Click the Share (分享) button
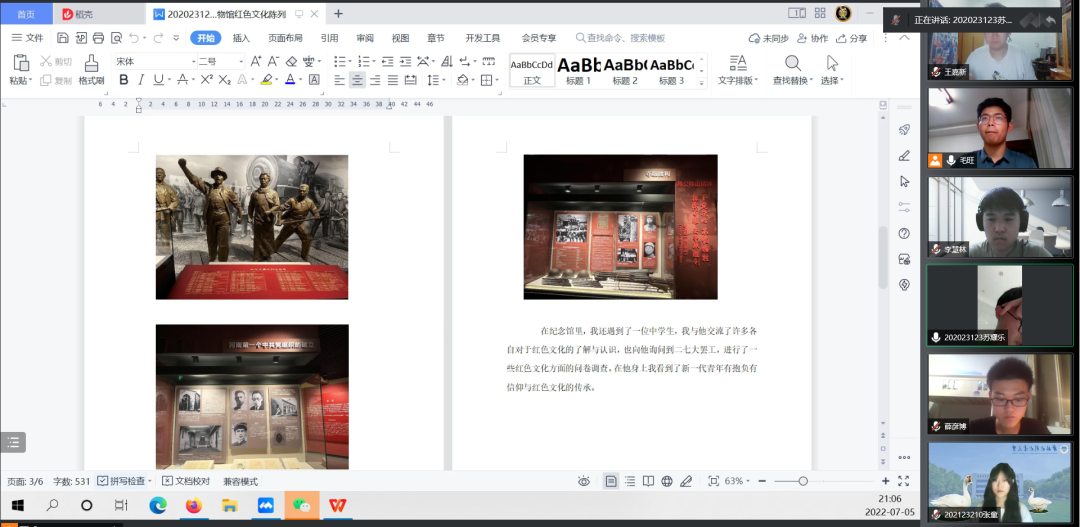Image resolution: width=1080 pixels, height=527 pixels. point(851,38)
